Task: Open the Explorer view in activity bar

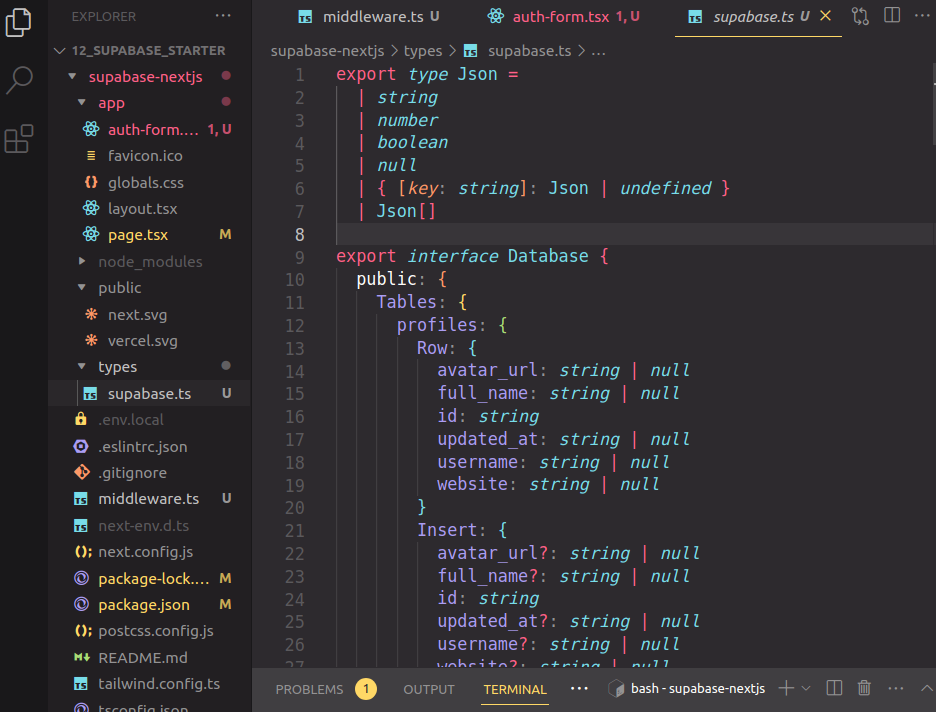Action: point(19,22)
